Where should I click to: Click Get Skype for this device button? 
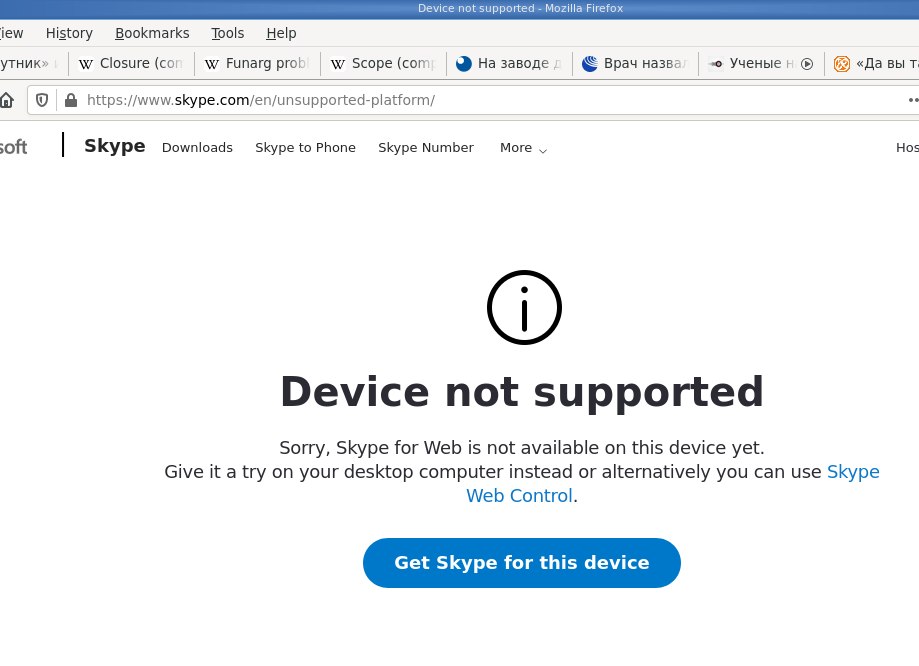[522, 563]
